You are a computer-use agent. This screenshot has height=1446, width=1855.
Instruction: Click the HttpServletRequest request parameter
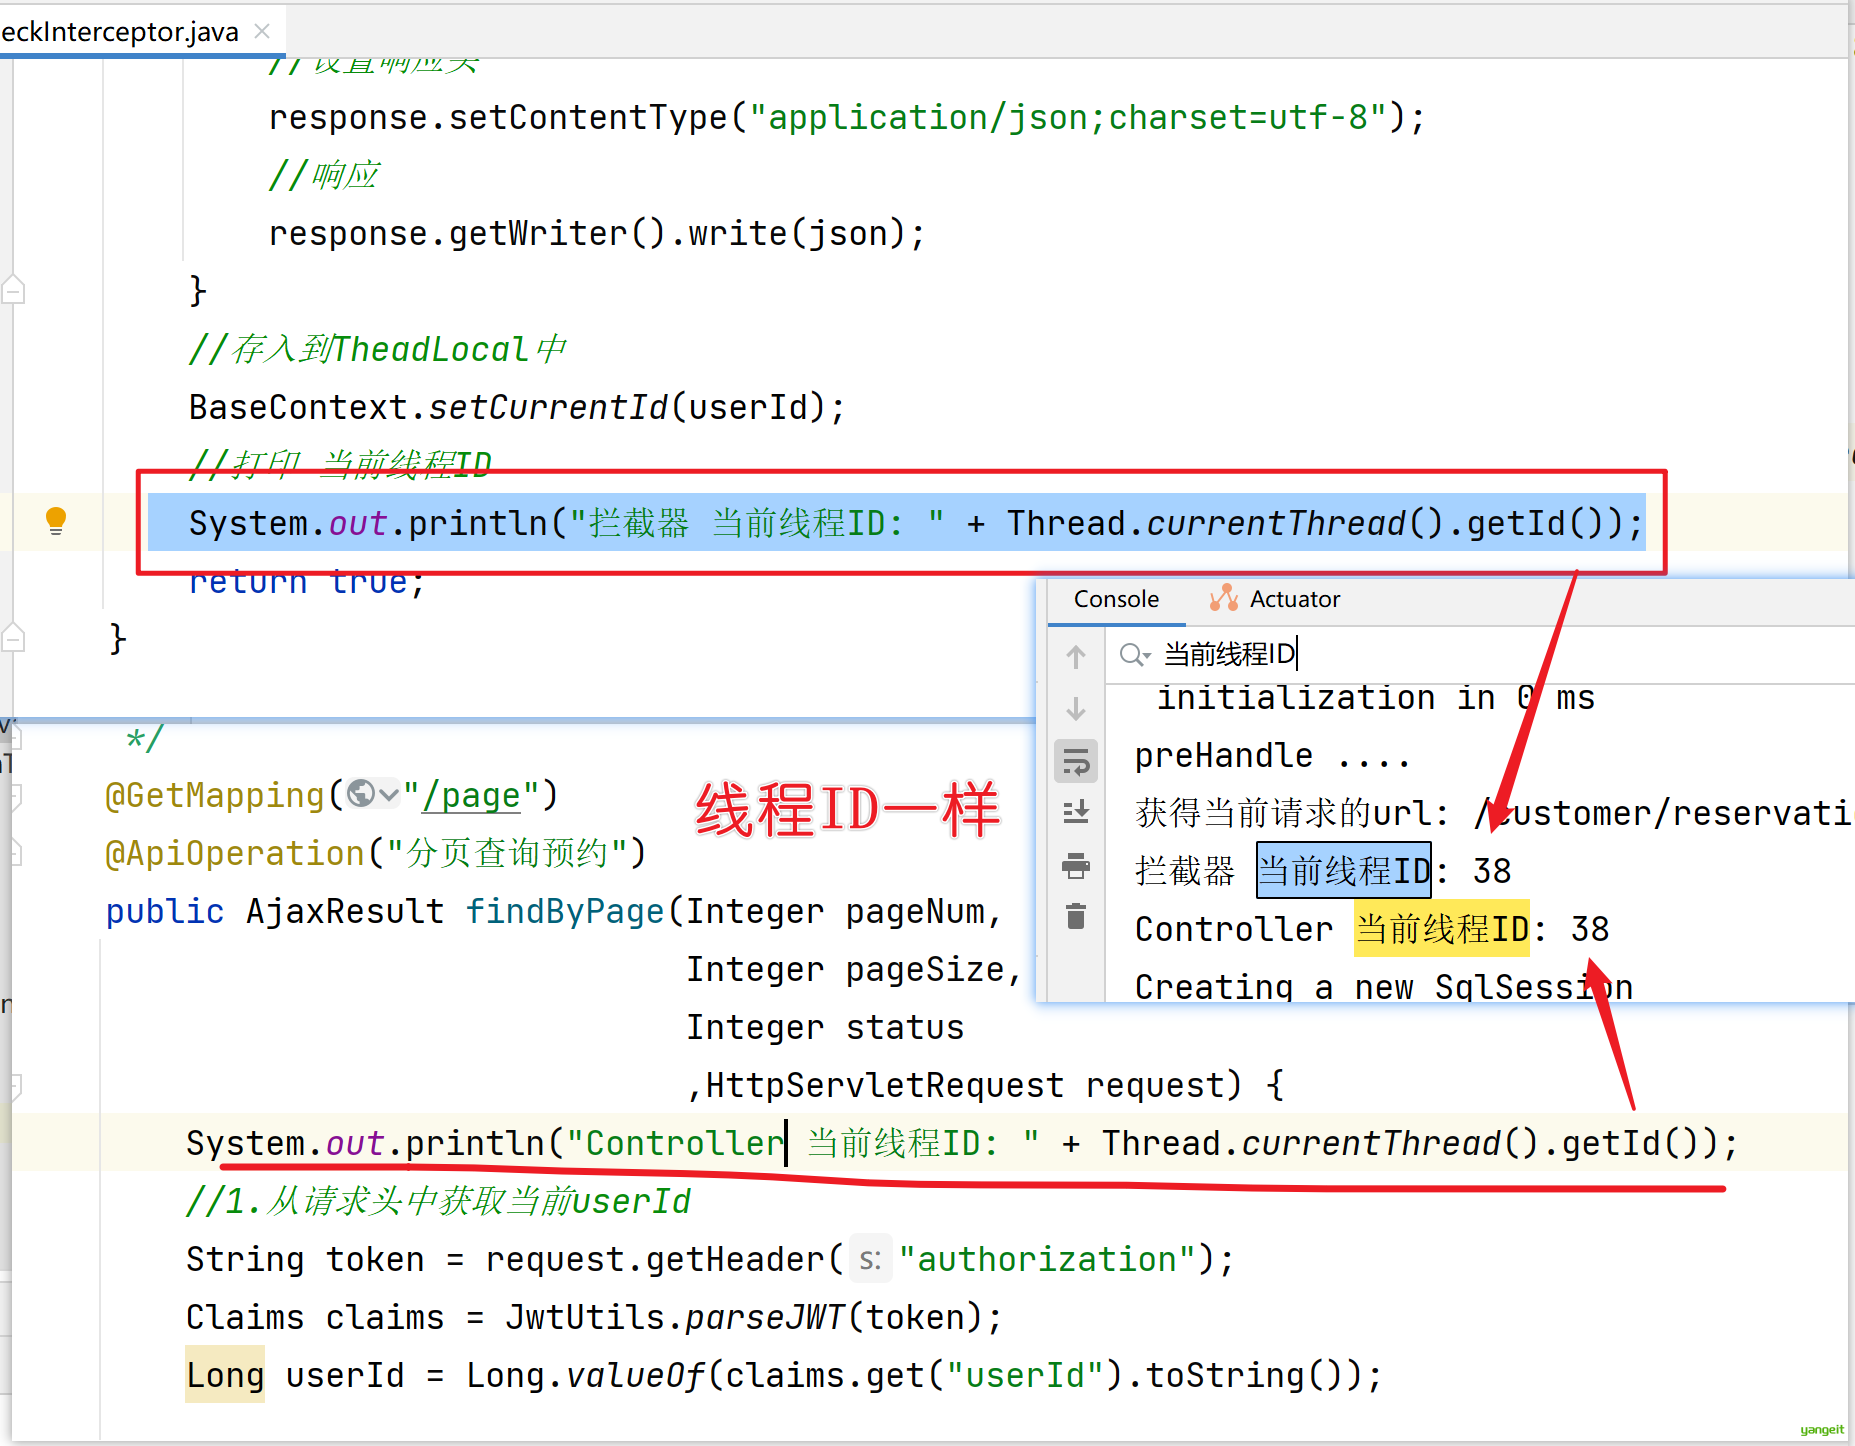[x=965, y=1085]
